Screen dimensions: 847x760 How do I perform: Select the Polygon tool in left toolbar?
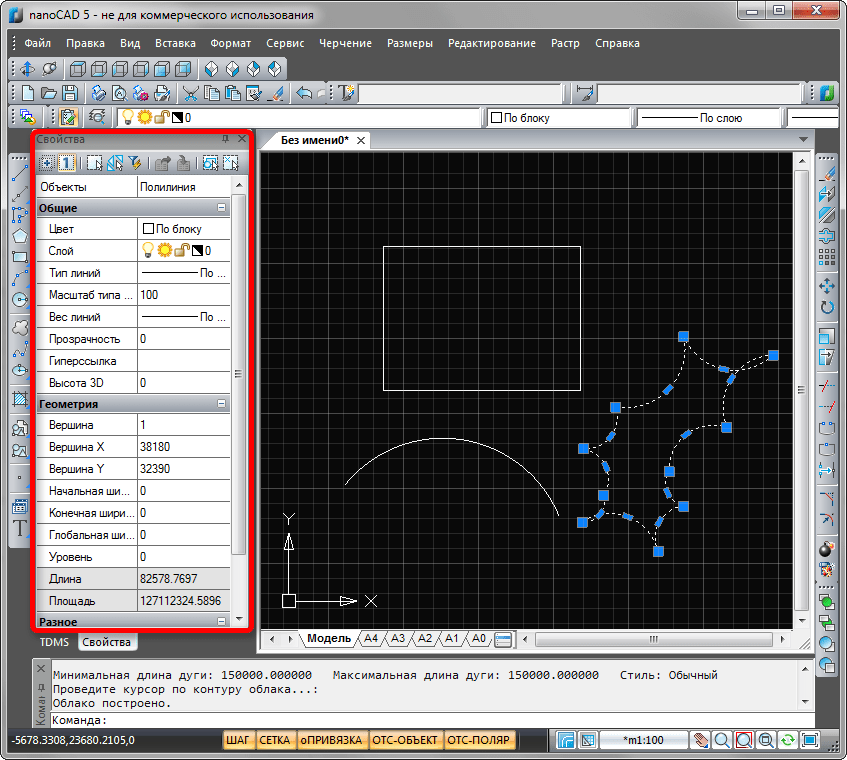[x=20, y=236]
